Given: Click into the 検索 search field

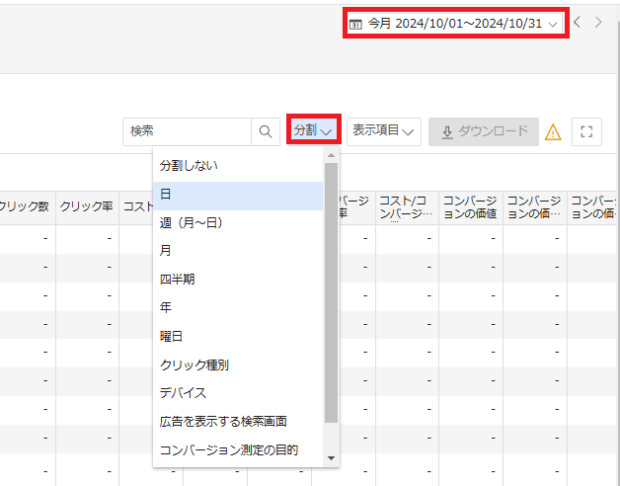Looking at the screenshot, I should coord(187,131).
